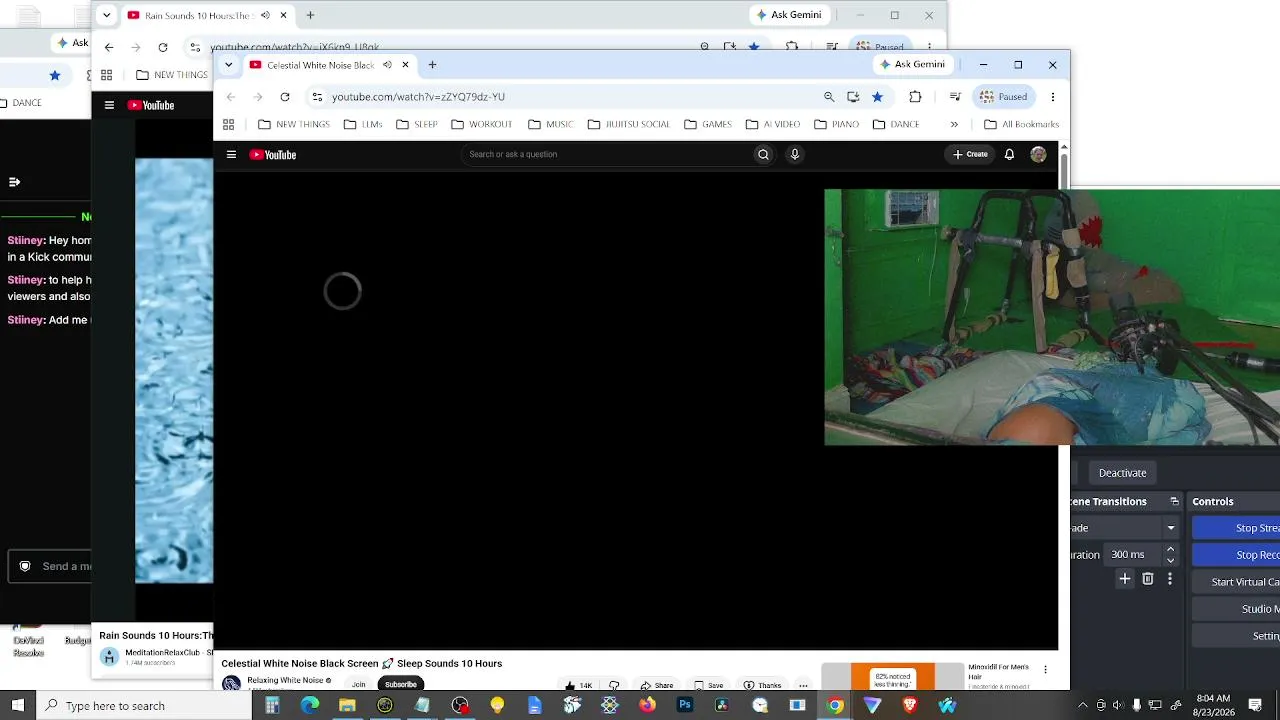This screenshot has width=1280, height=720.
Task: Open Photoshop from the taskbar
Action: click(685, 706)
